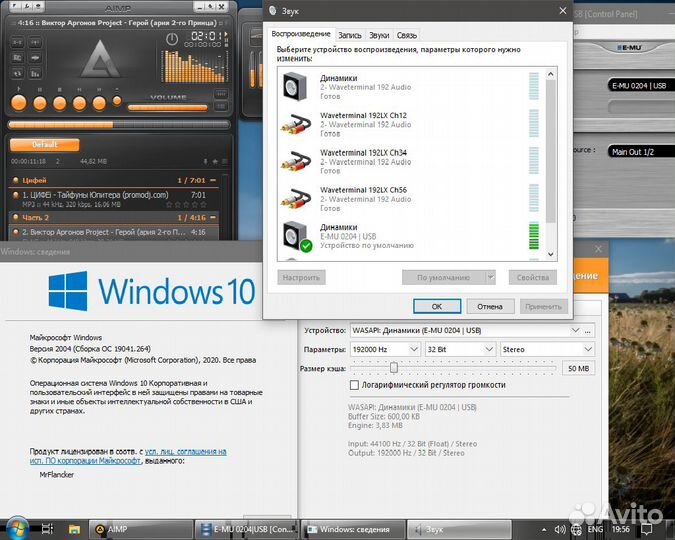Click the Отмена button
This screenshot has width=675, height=540.
click(490, 306)
